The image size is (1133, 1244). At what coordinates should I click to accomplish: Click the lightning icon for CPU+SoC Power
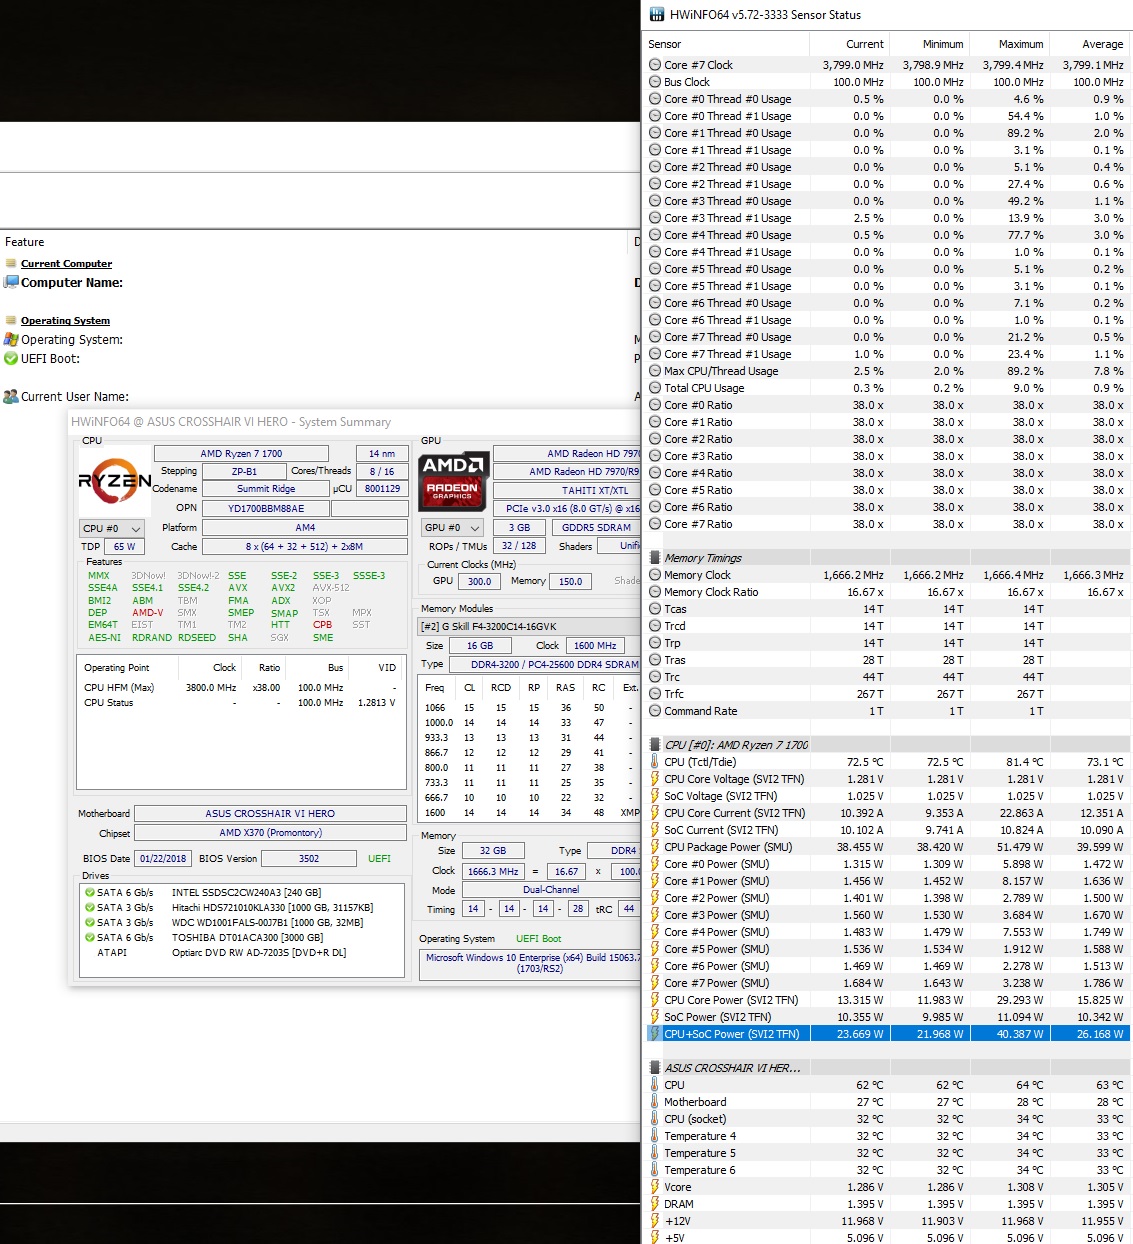[655, 1034]
